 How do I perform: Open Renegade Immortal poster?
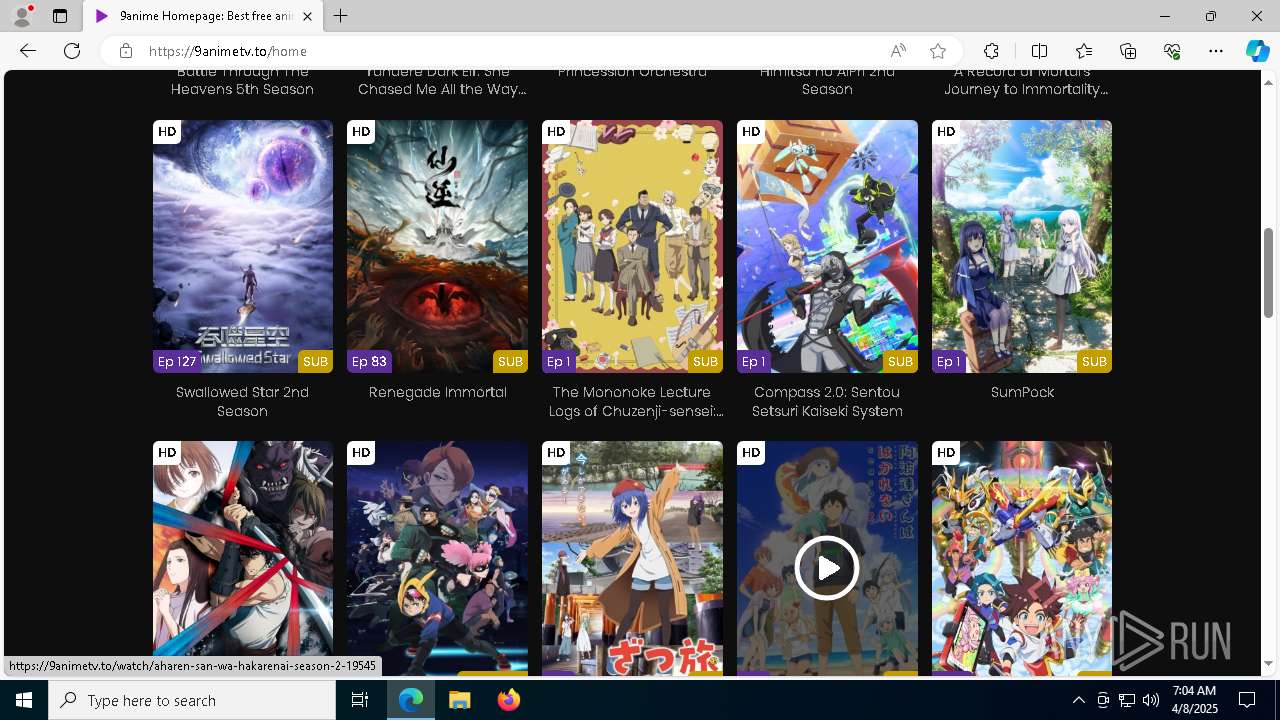coord(437,247)
